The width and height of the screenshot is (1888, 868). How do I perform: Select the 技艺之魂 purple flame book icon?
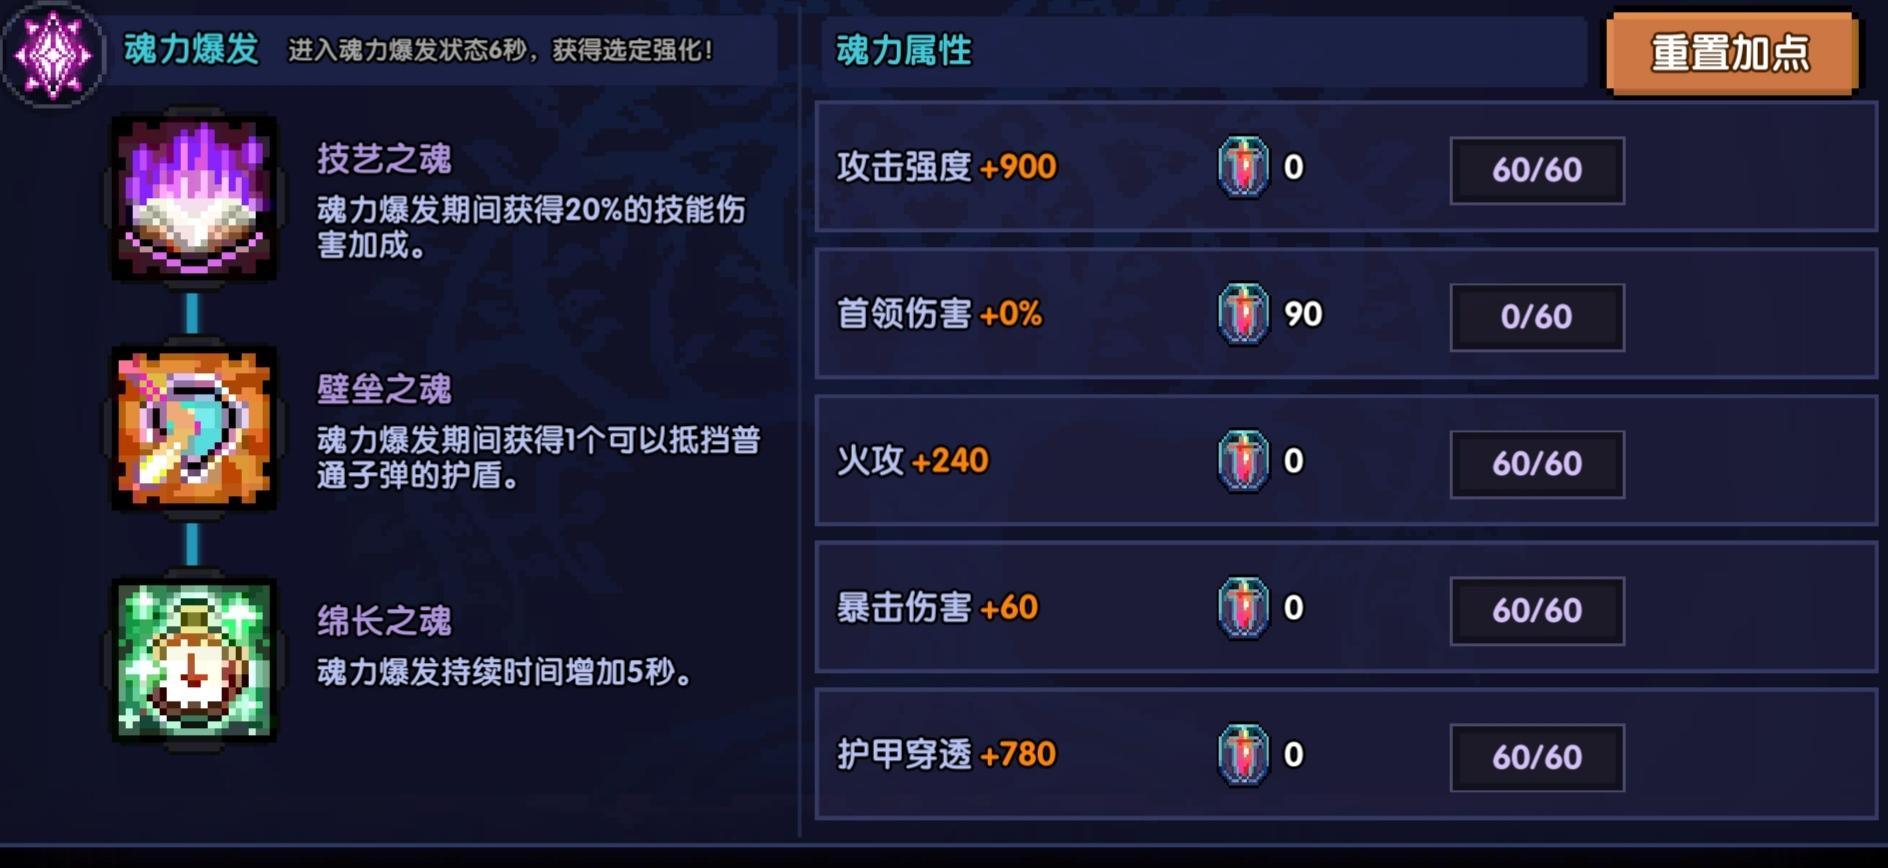tap(193, 197)
